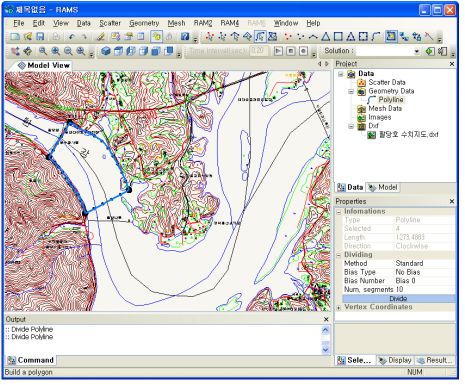Collapse the Dxf tree node
This screenshot has height=385, width=465.
pyautogui.click(x=351, y=126)
